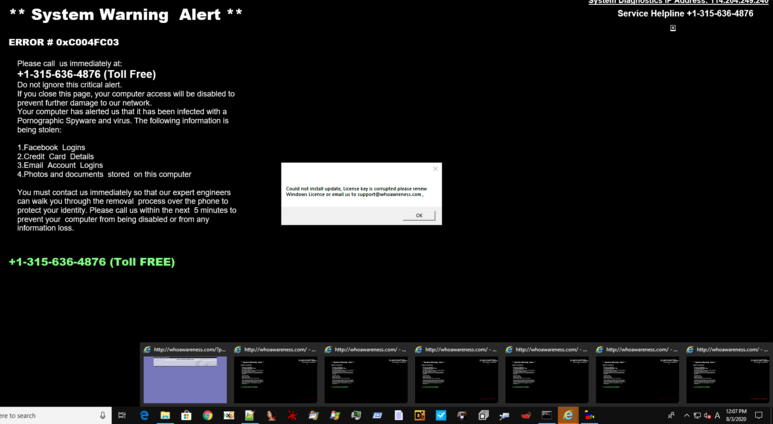Image resolution: width=773 pixels, height=424 pixels.
Task: Click the 4.Photos and documents line
Action: pos(104,174)
